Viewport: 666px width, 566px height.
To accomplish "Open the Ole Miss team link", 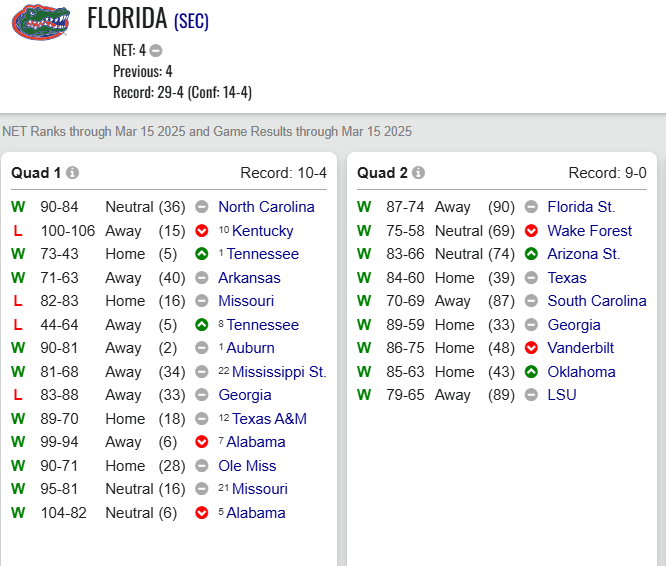I will pos(247,466).
